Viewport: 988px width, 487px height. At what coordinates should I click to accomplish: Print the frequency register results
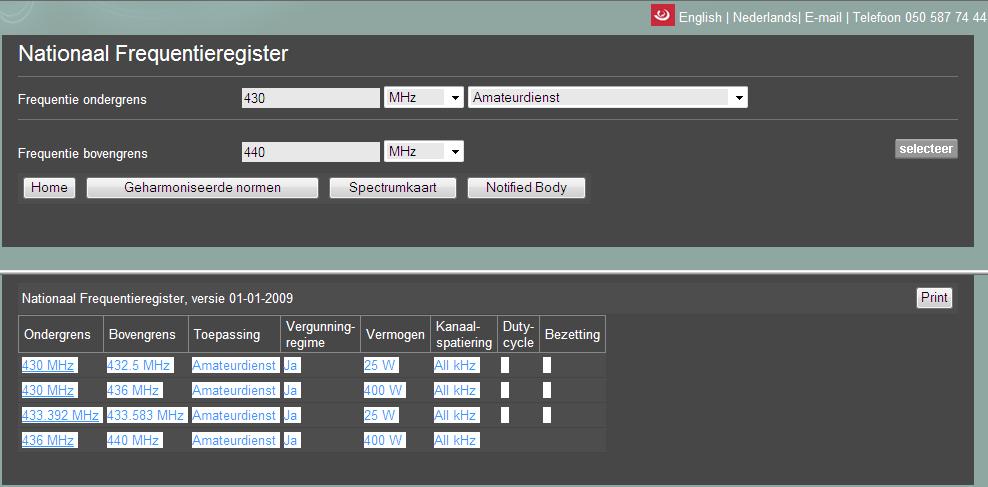pyautogui.click(x=934, y=298)
